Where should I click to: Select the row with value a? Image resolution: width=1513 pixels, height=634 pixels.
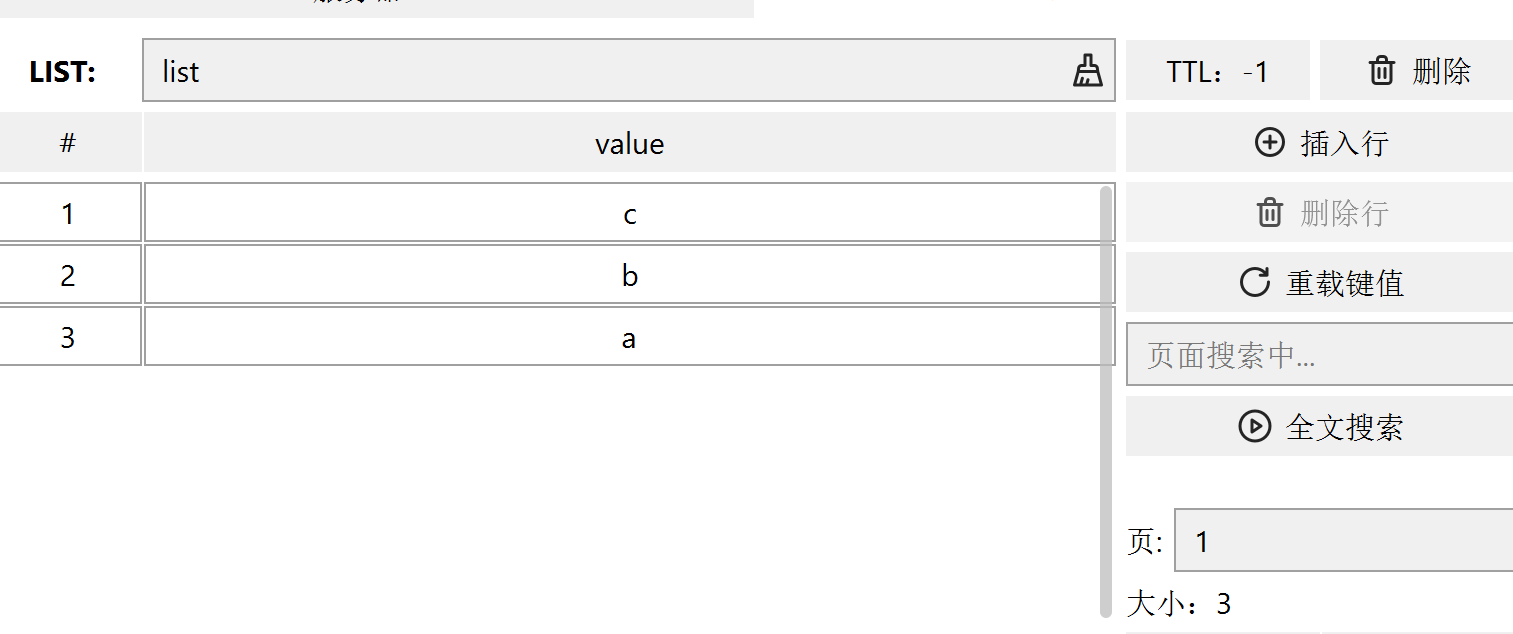coord(629,337)
